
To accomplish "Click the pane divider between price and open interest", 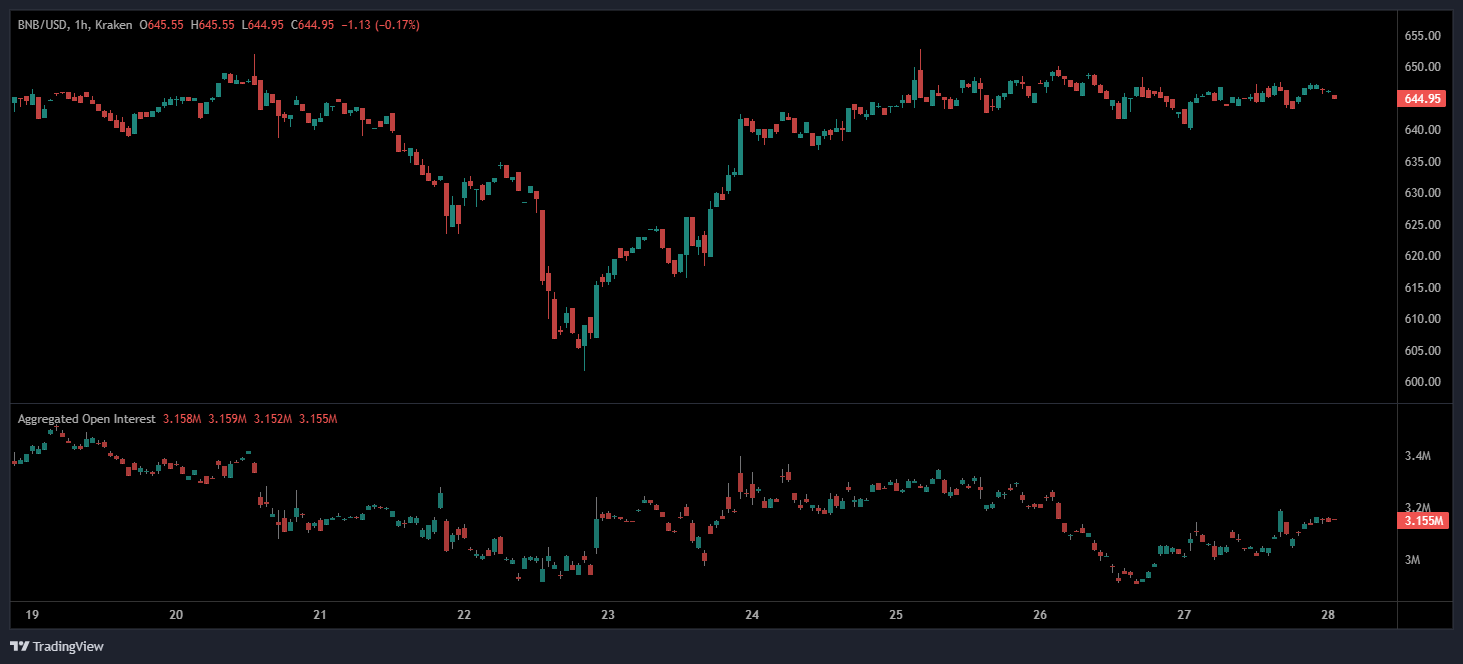I will coord(700,403).
